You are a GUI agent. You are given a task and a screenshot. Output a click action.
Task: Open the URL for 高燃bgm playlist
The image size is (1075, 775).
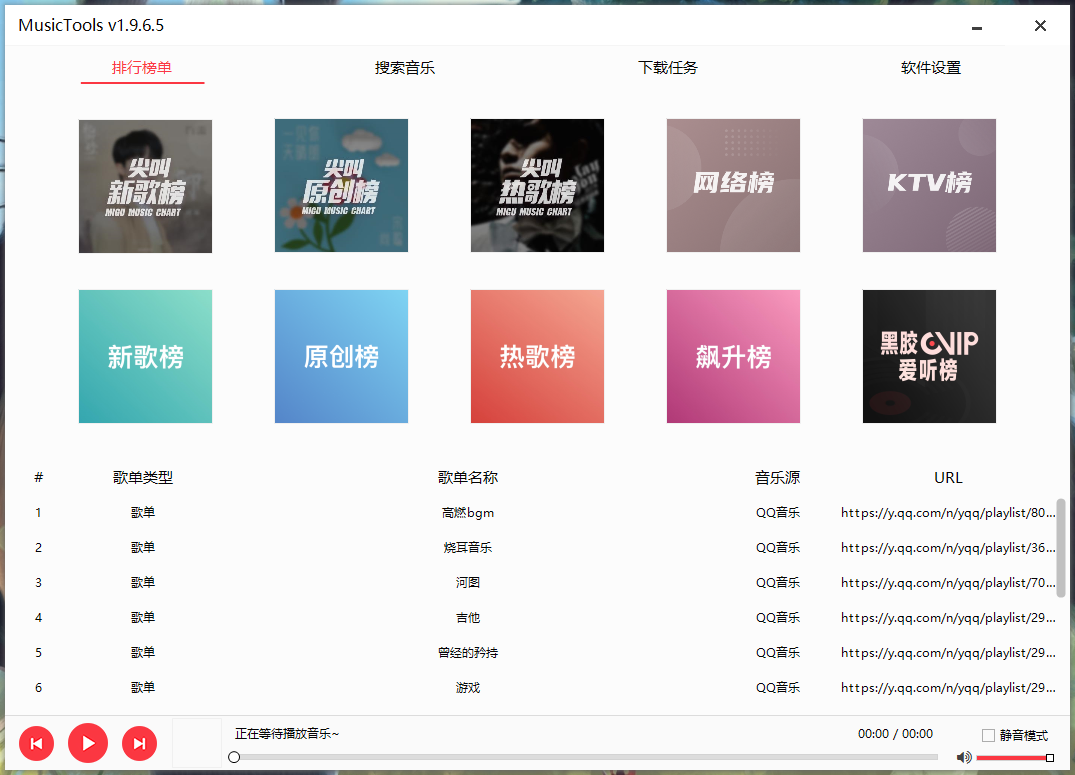948,512
